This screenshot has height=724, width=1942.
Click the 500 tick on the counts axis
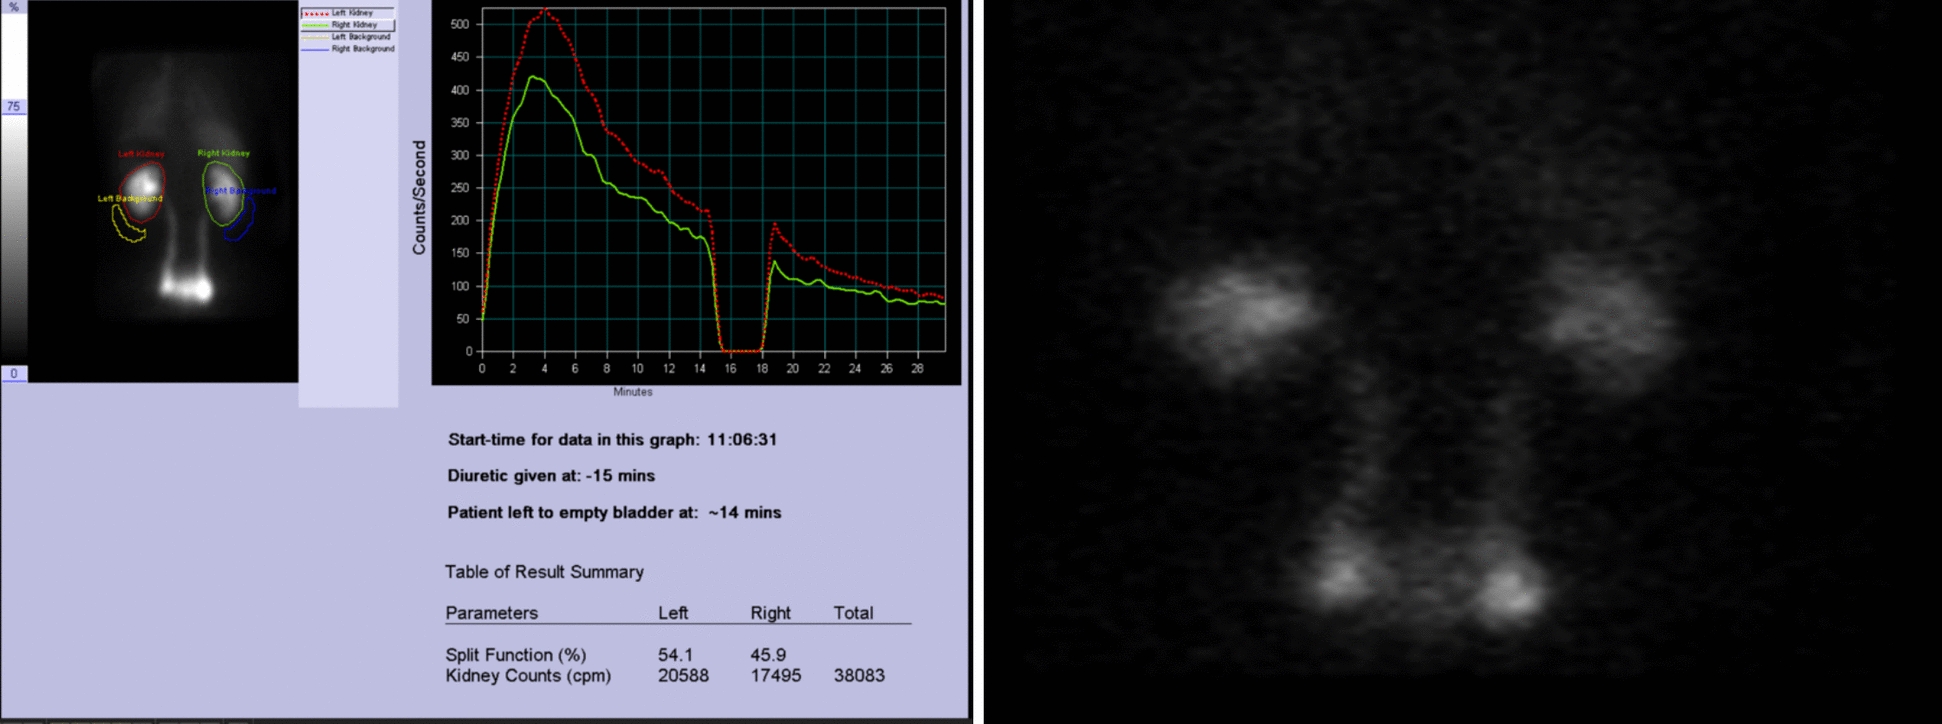(x=460, y=25)
